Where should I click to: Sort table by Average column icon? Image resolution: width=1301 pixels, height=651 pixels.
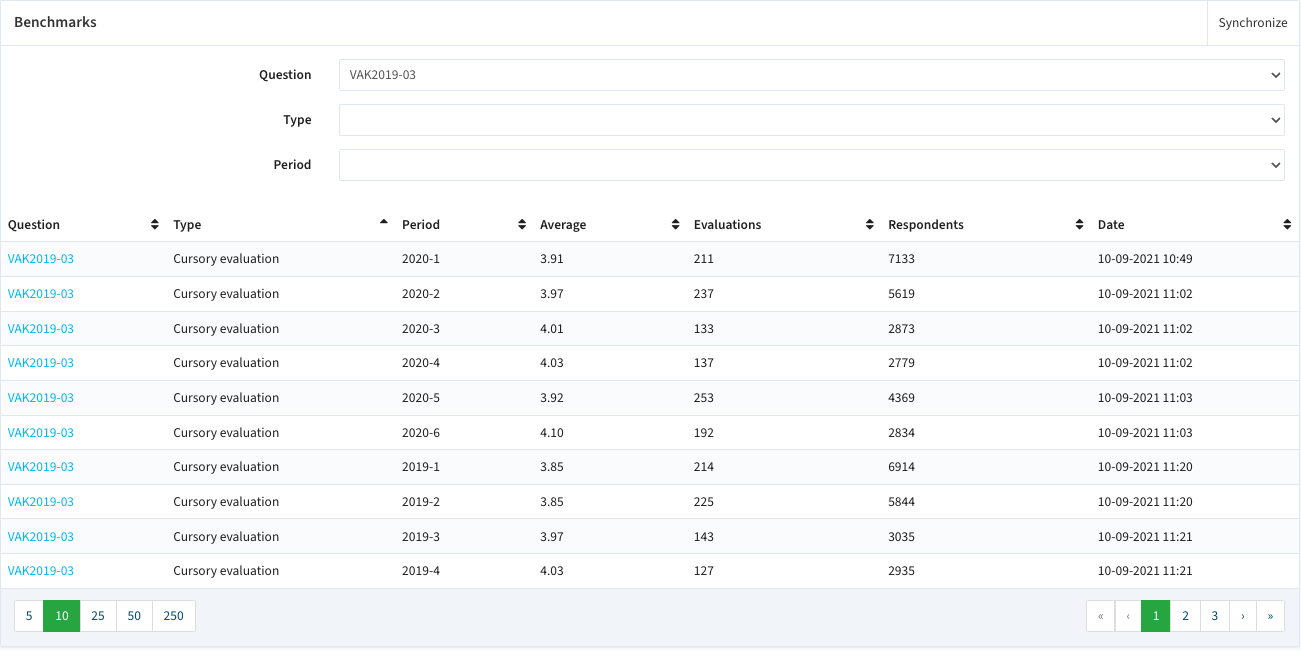click(676, 225)
